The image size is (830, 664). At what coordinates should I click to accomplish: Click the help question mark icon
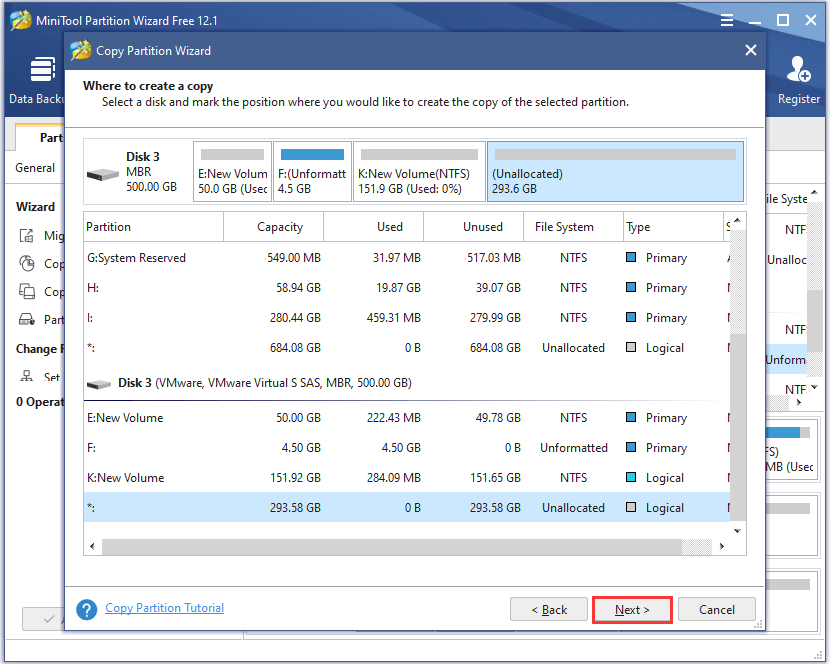coord(86,609)
